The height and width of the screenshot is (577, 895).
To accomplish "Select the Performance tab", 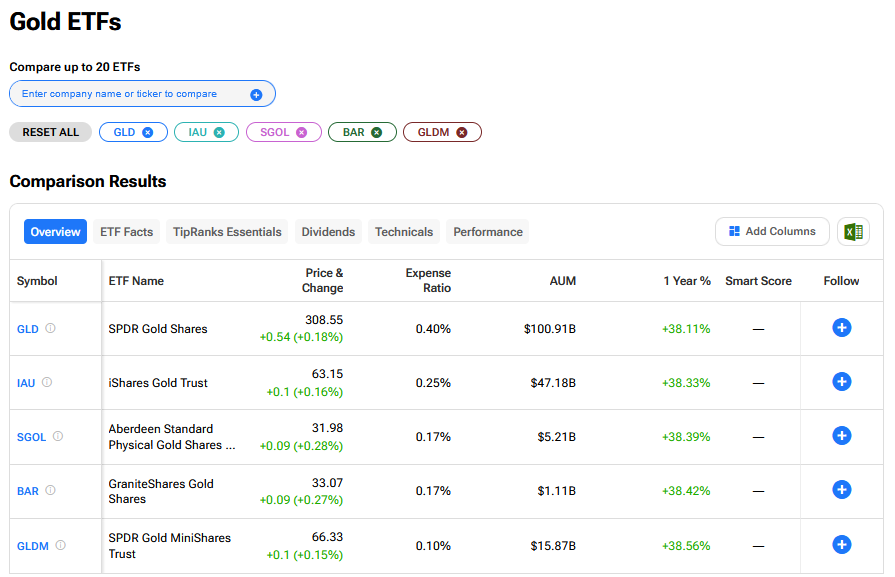I will [x=488, y=232].
